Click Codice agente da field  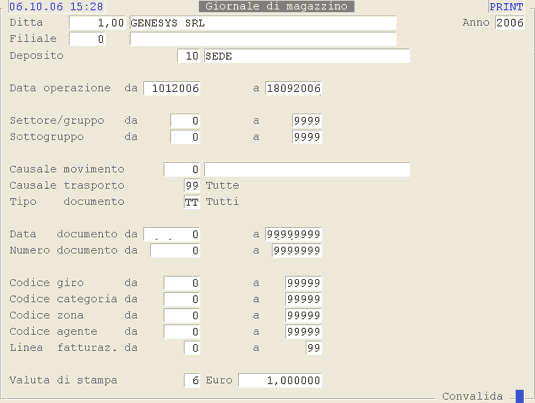tap(182, 332)
